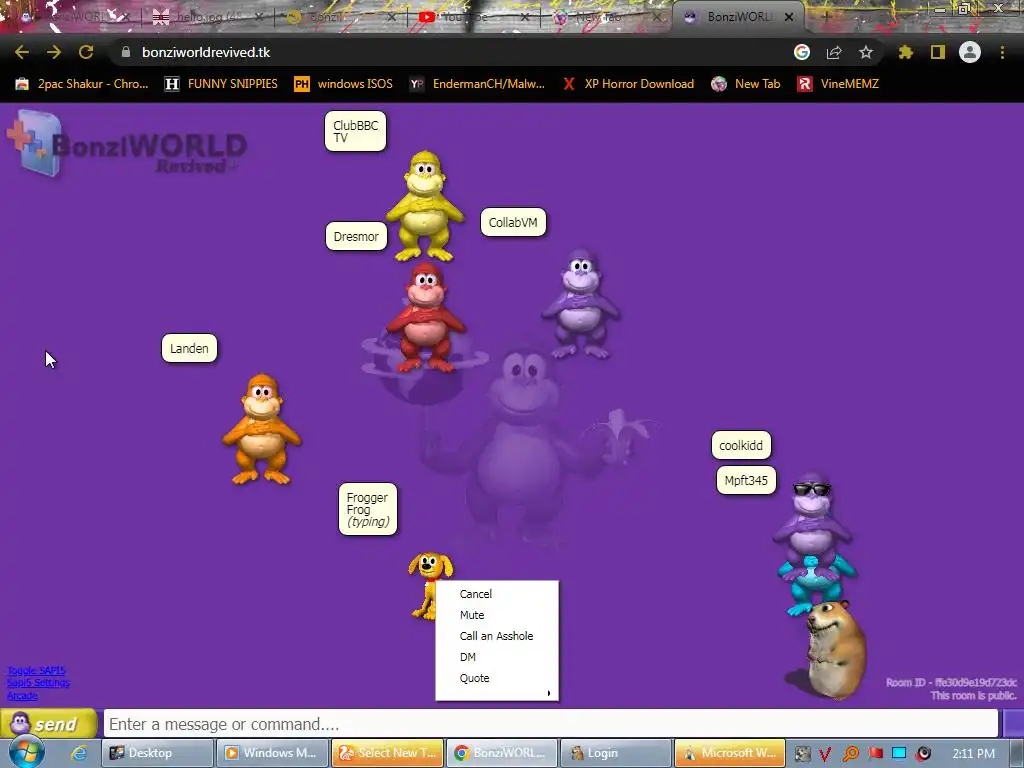1024x768 pixels.
Task: Choose DM in the context menu
Action: tap(497, 657)
